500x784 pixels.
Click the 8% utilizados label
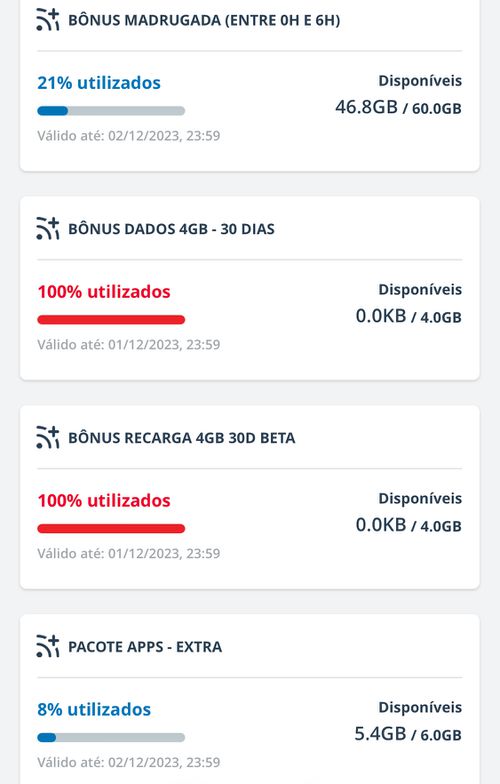point(94,710)
